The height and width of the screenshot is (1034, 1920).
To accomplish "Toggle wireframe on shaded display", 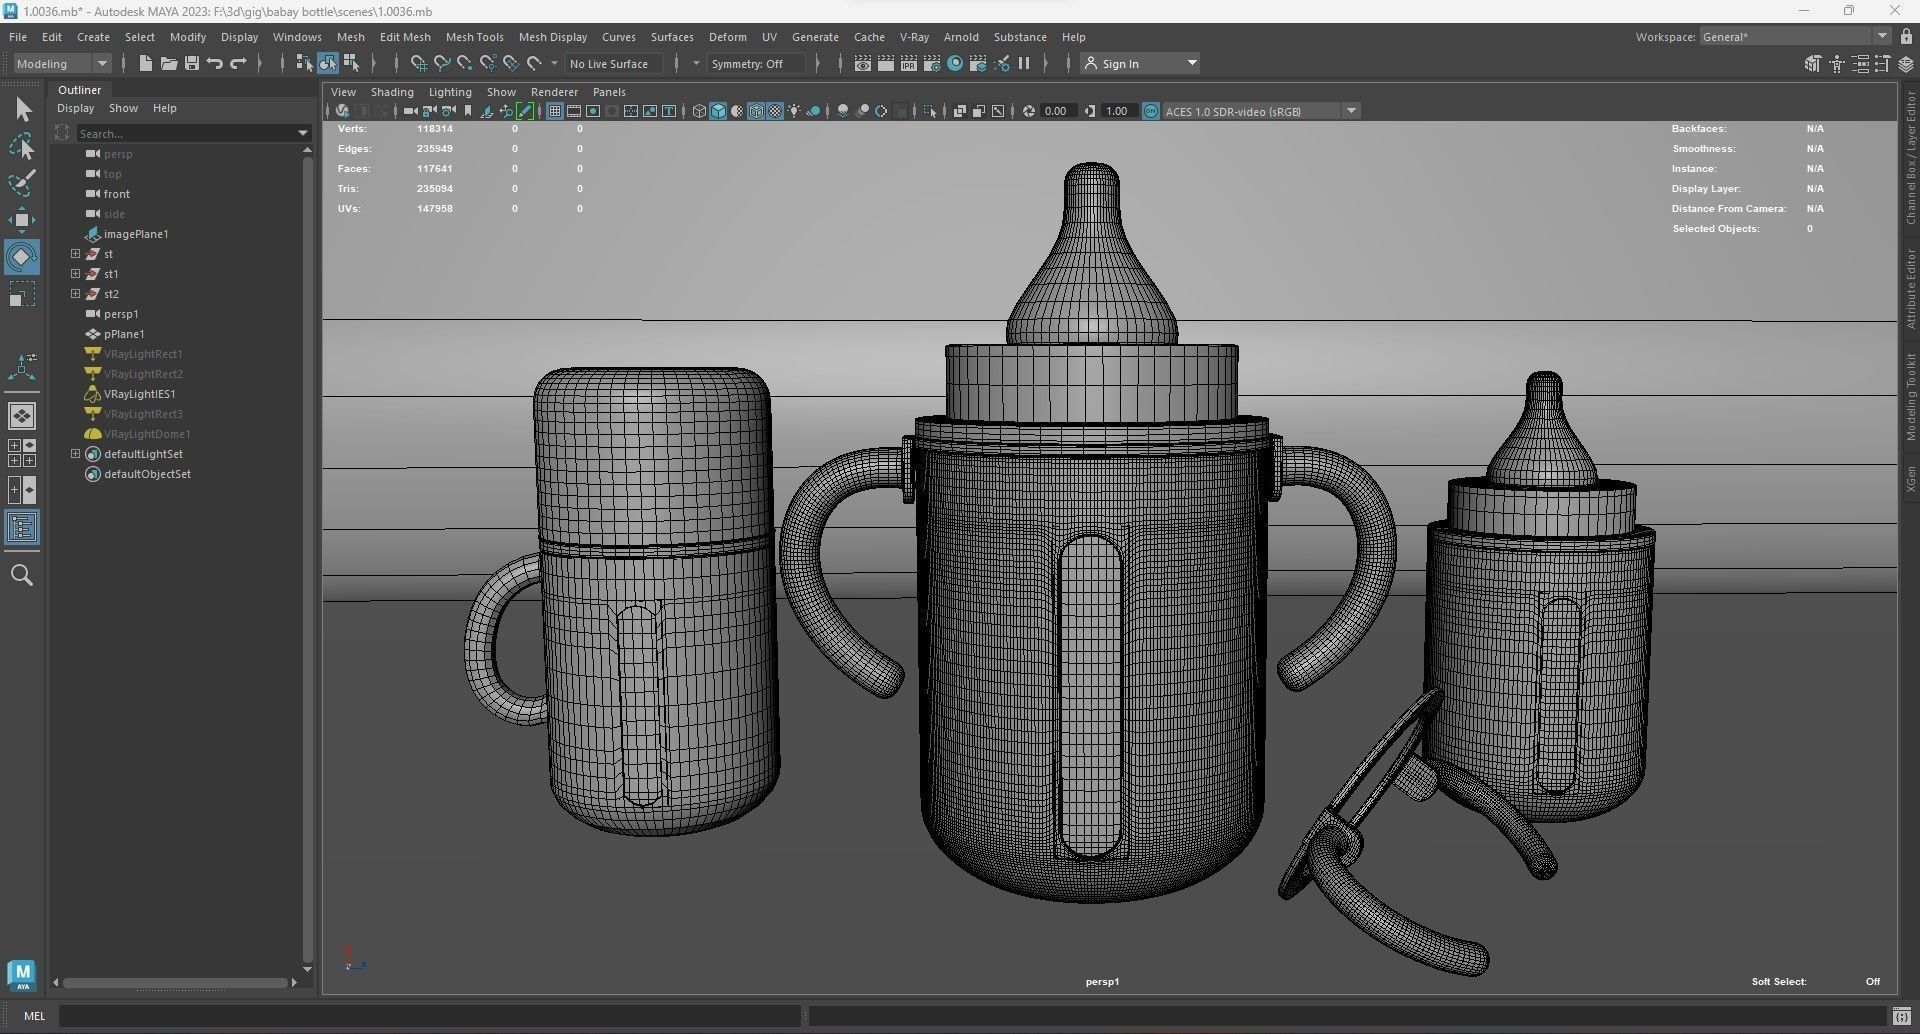I will (756, 111).
